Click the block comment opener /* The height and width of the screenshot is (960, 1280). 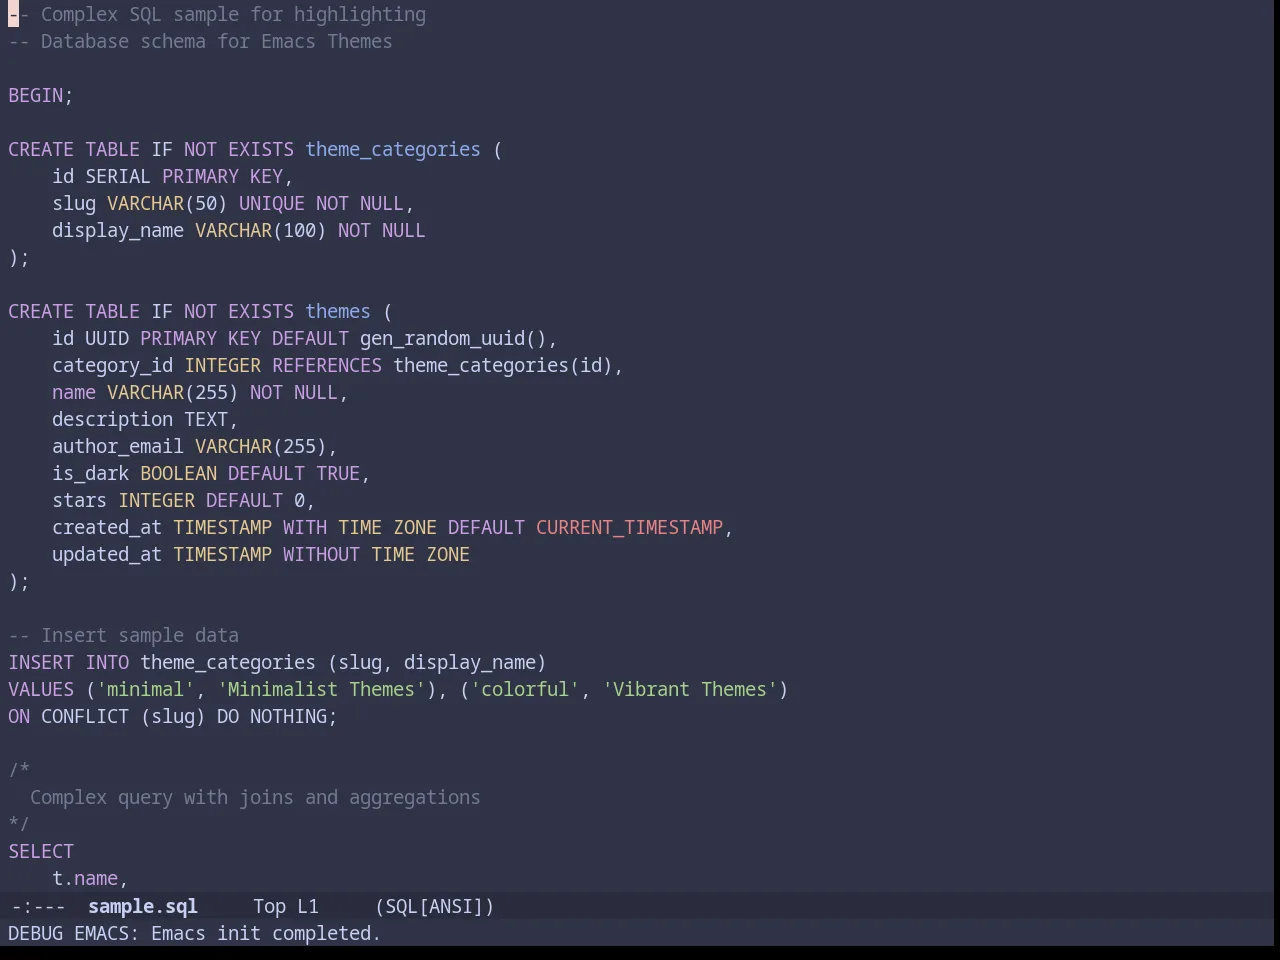(19, 770)
